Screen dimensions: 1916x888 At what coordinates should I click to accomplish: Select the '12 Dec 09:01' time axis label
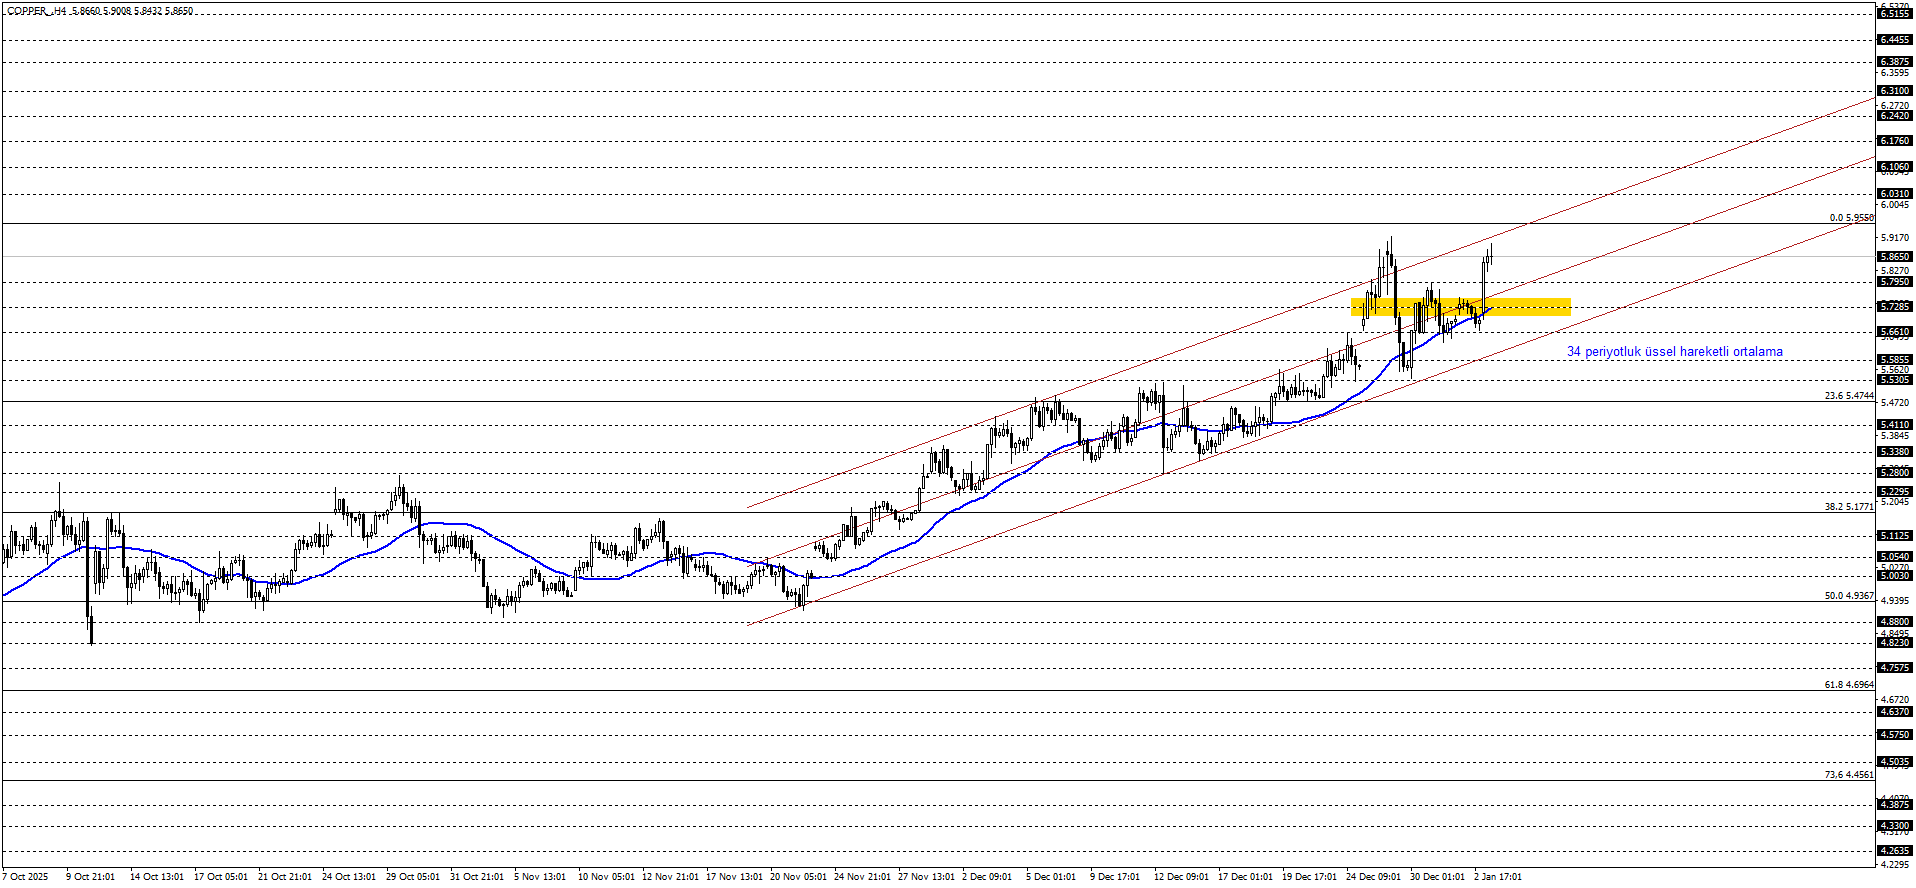(x=1181, y=877)
